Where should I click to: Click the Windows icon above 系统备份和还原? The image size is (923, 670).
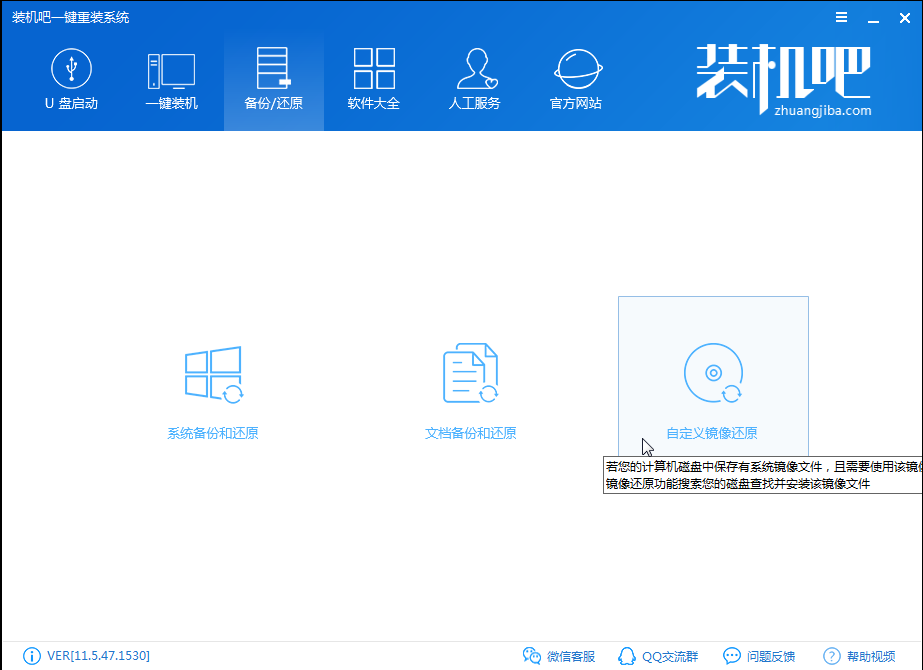(x=212, y=373)
